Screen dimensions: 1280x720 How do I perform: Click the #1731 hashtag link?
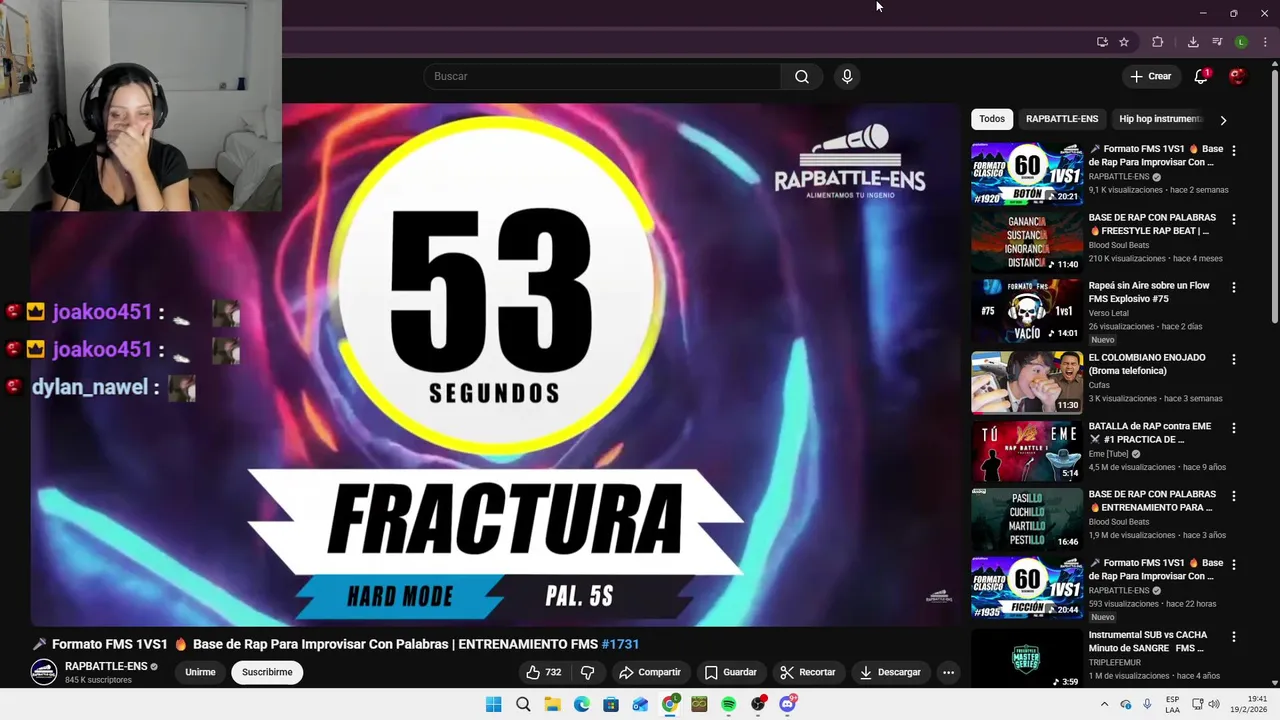point(620,645)
